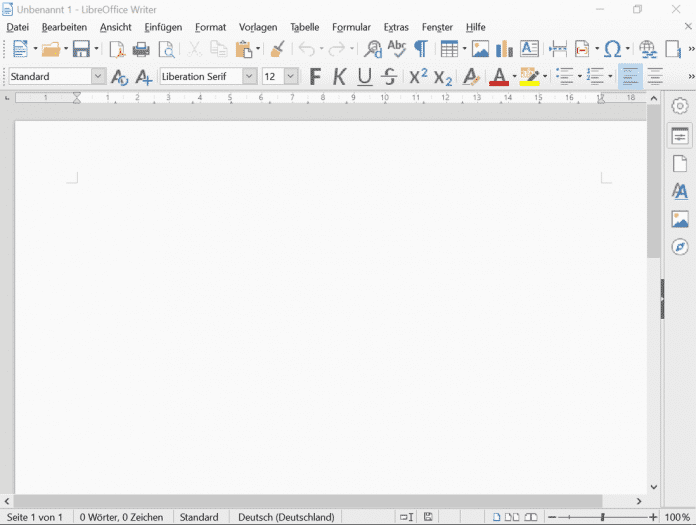Open the font size 12 dropdown
Image resolution: width=696 pixels, height=525 pixels.
291,77
